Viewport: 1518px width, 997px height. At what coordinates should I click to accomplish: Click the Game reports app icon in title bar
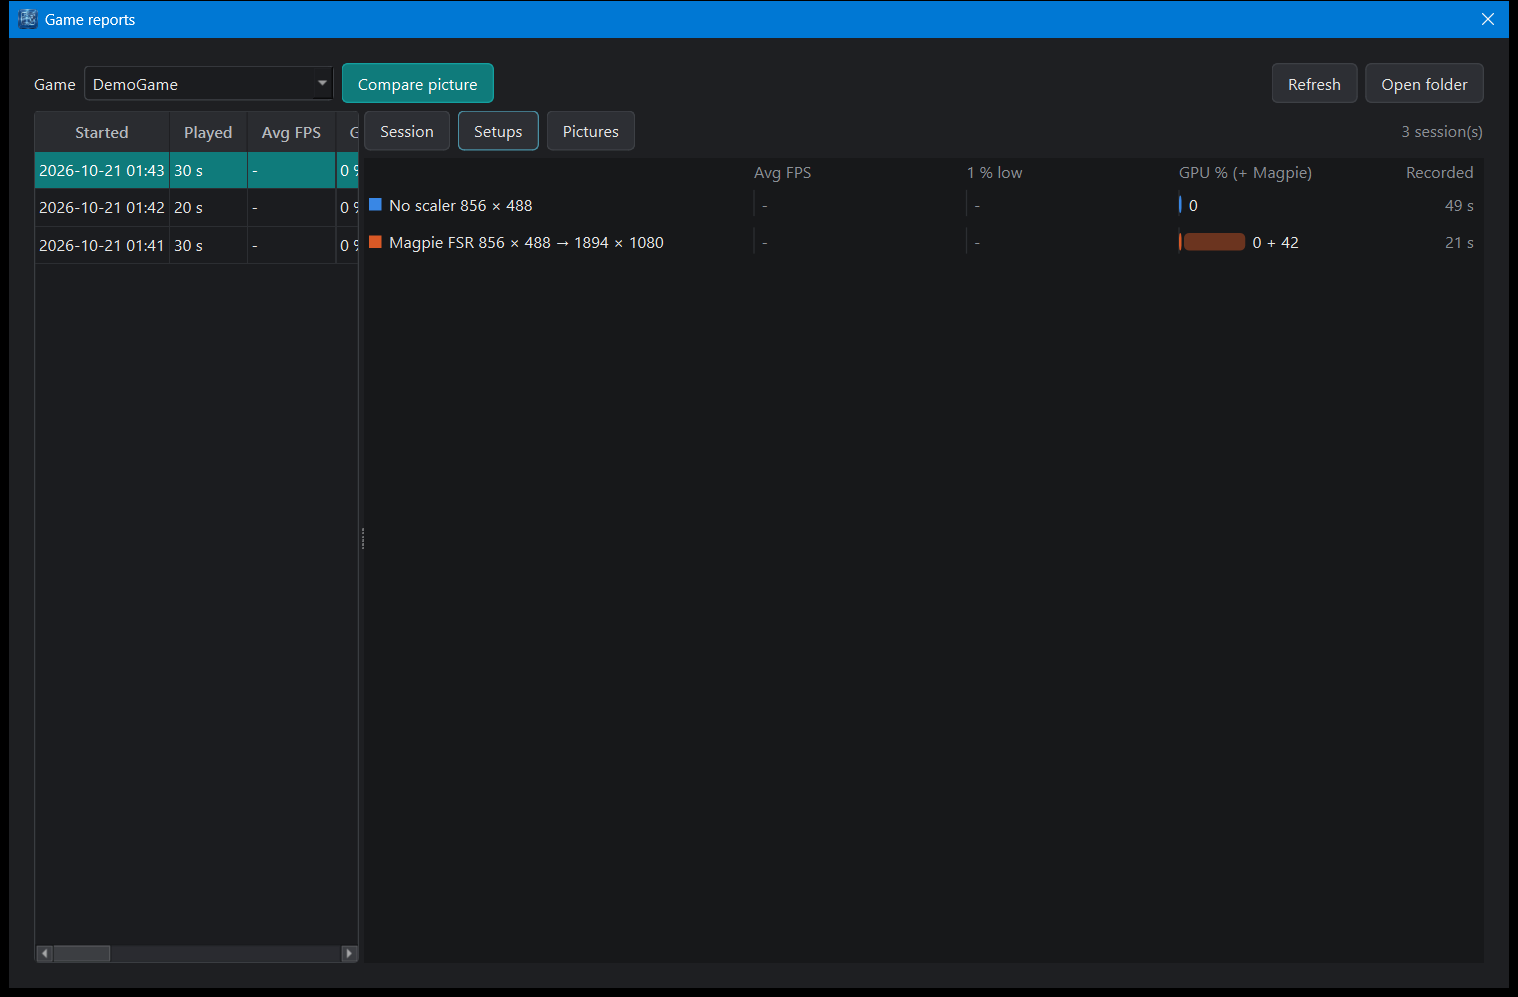(28, 19)
